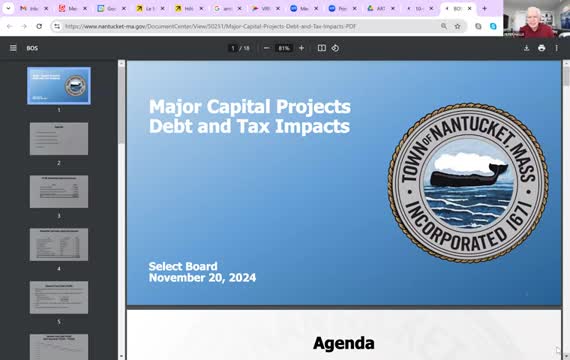
Task: Close the Google Drive tab
Action: 393,8
